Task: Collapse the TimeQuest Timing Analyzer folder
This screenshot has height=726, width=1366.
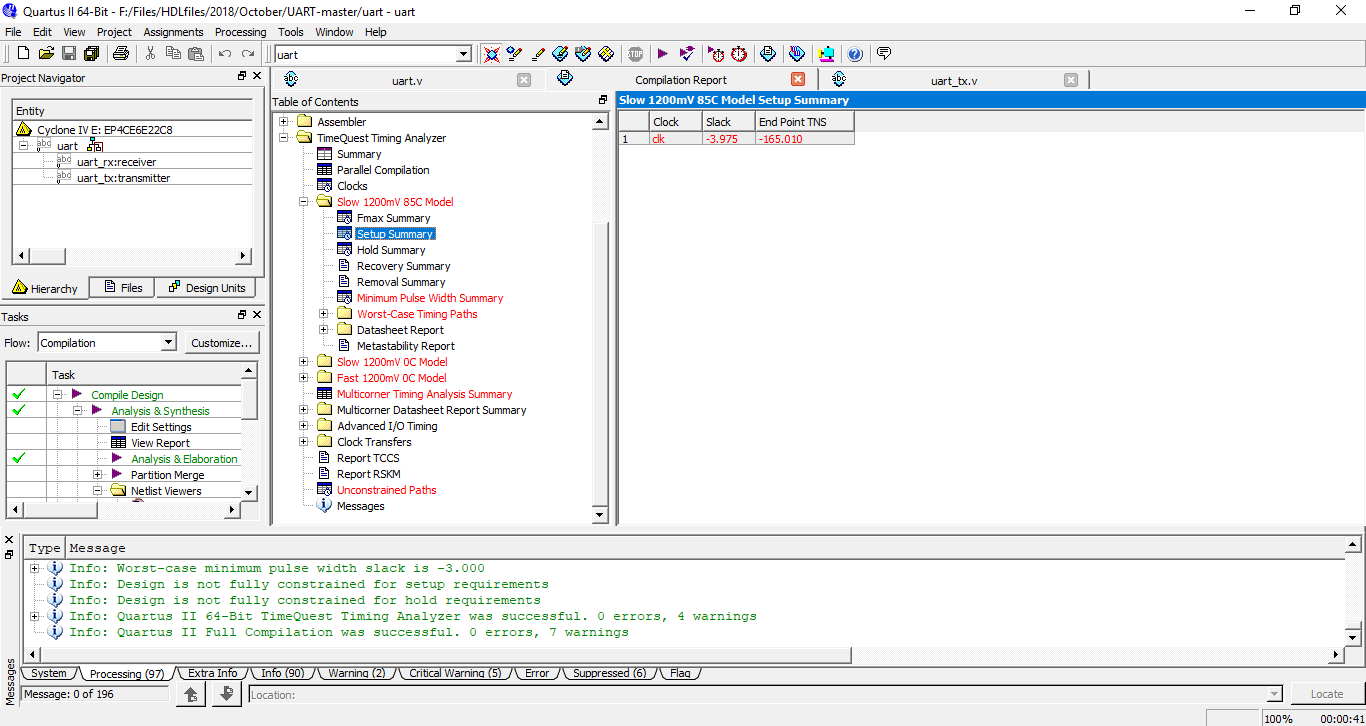Action: tap(284, 138)
